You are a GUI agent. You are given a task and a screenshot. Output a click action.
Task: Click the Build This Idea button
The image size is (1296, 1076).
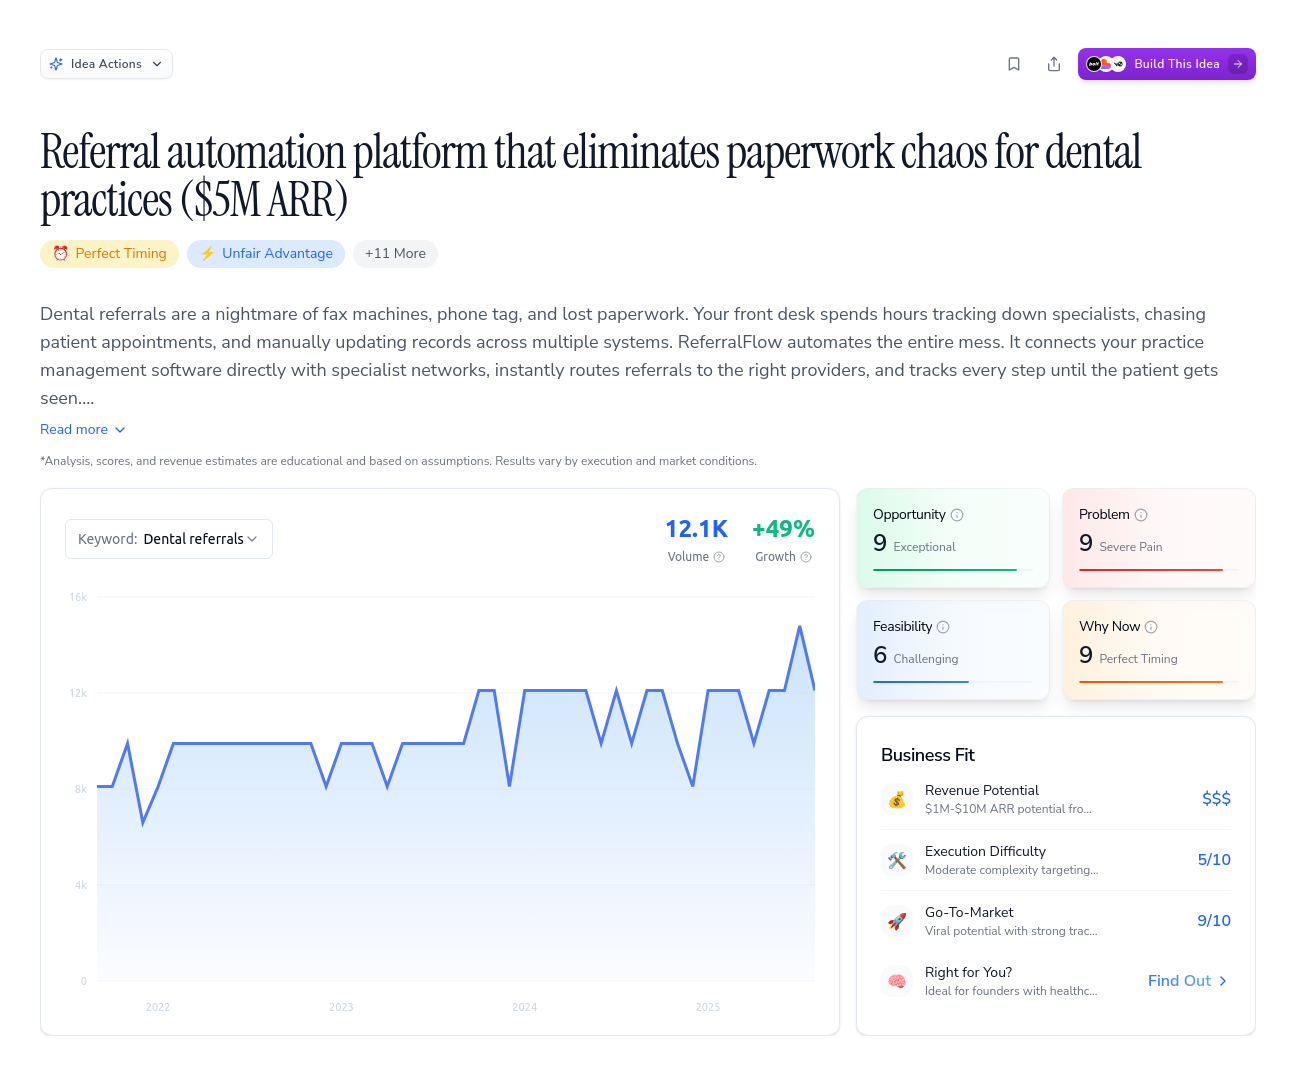(1166, 64)
